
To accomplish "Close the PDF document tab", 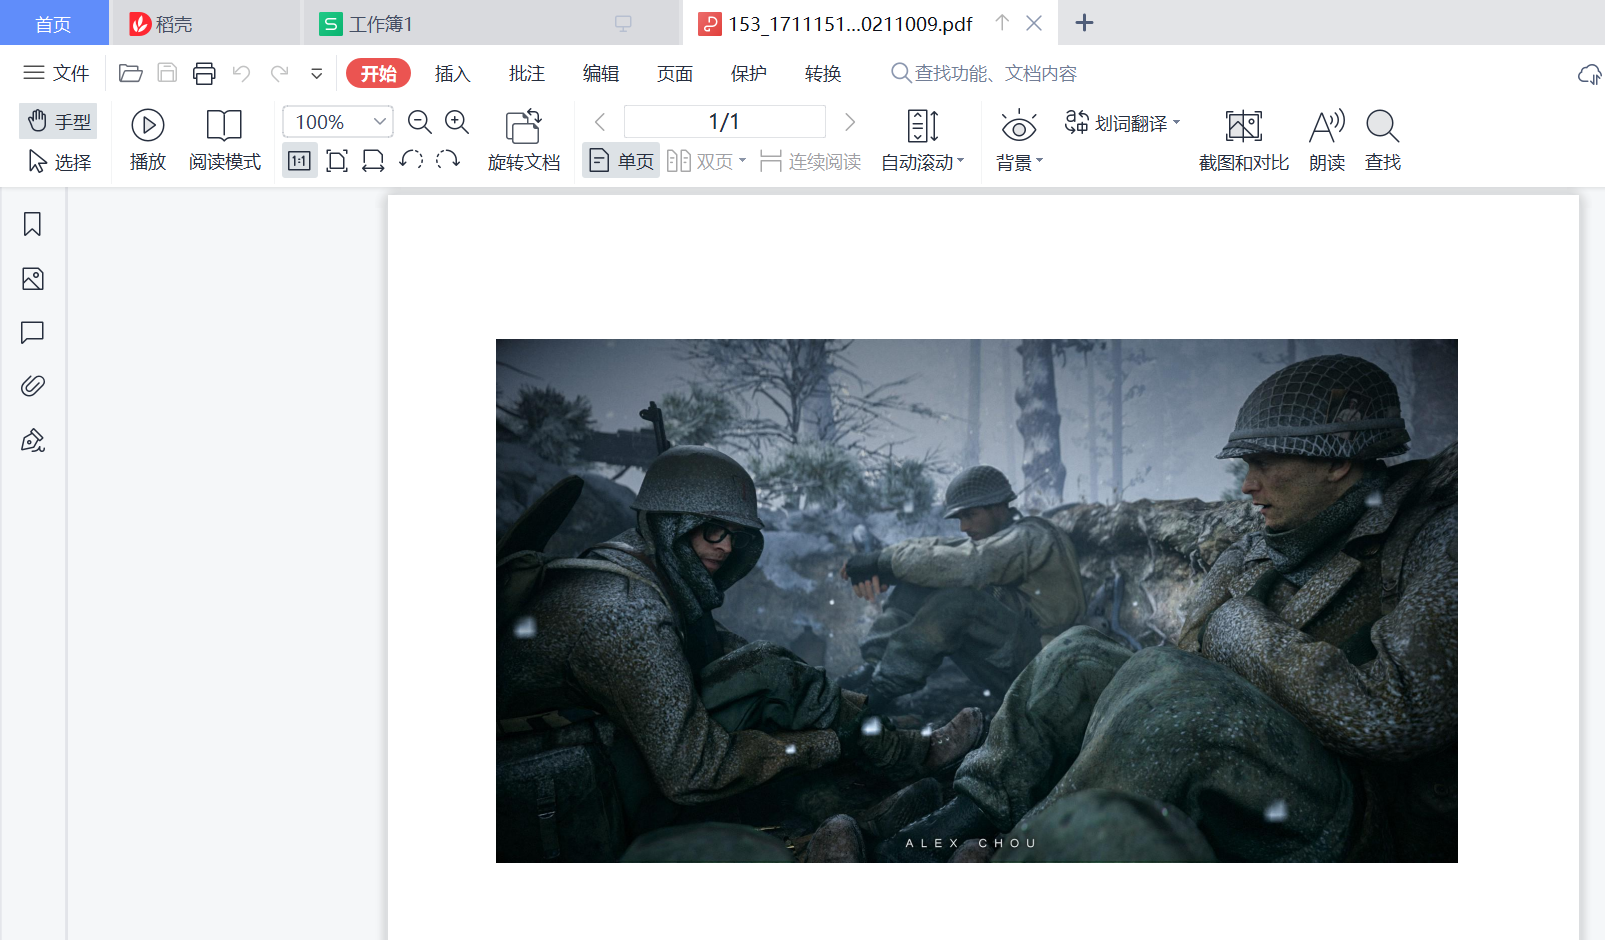I will click(x=1034, y=23).
